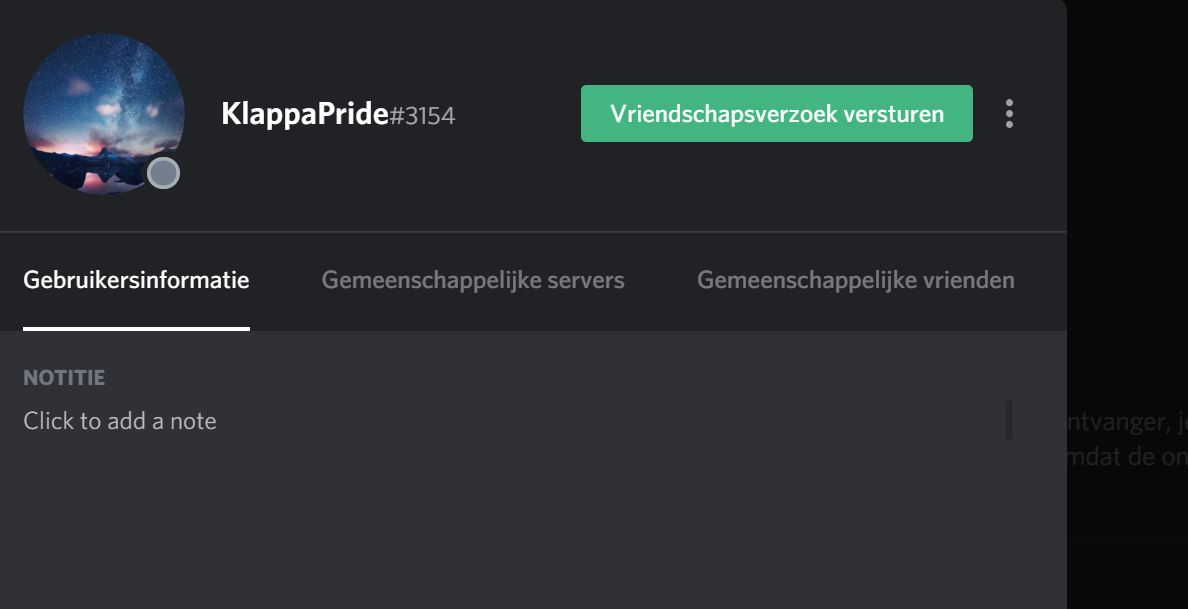Click the KlappaPride username text
This screenshot has height=609, width=1188.
[x=305, y=114]
